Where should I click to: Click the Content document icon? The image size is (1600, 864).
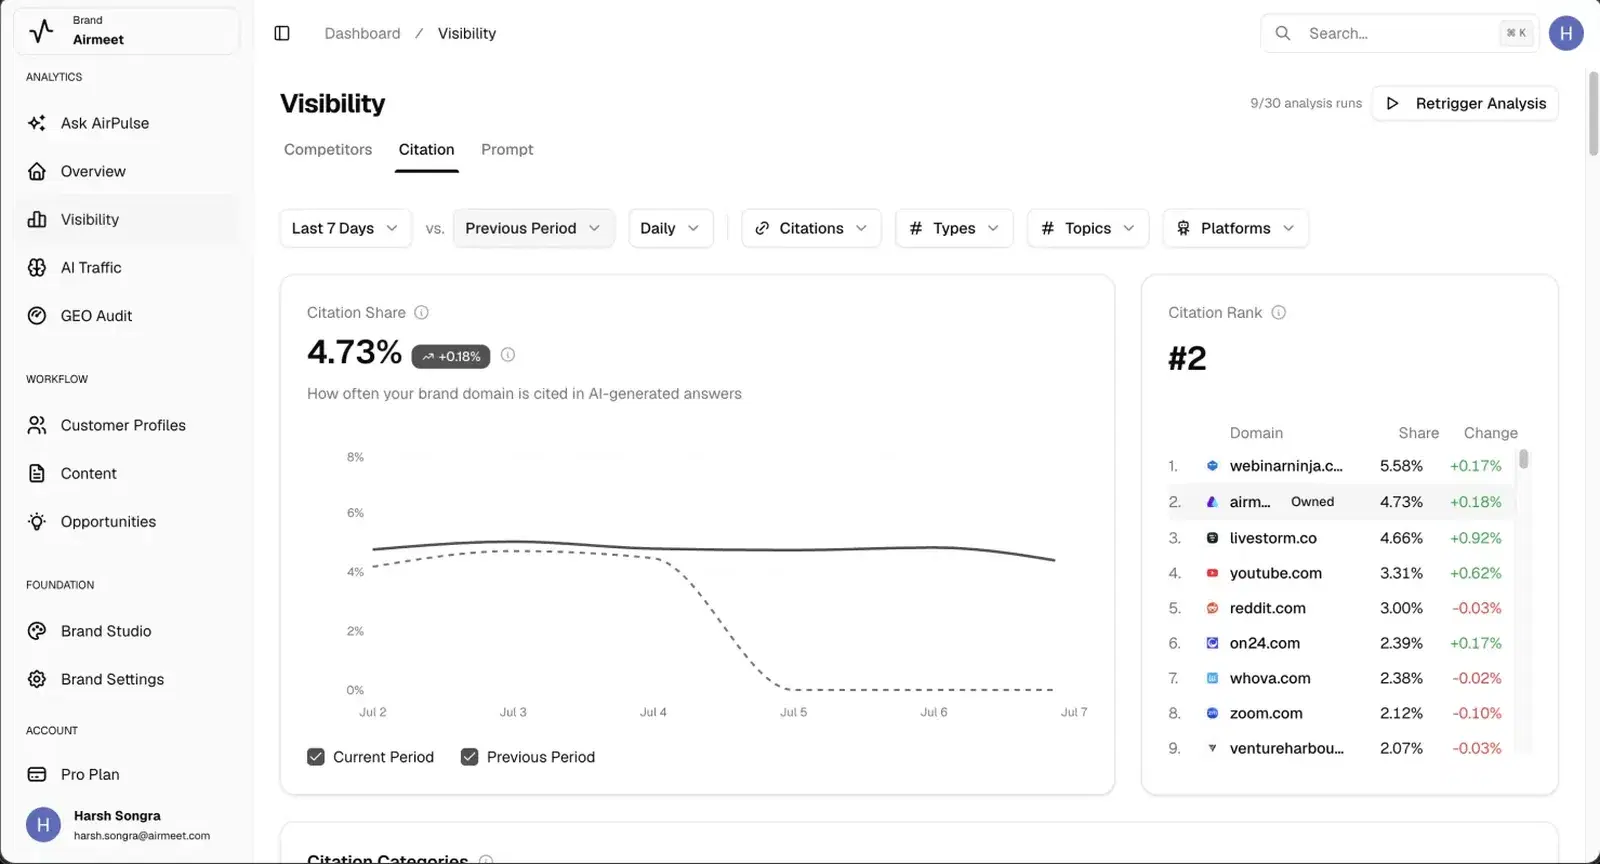tap(37, 473)
